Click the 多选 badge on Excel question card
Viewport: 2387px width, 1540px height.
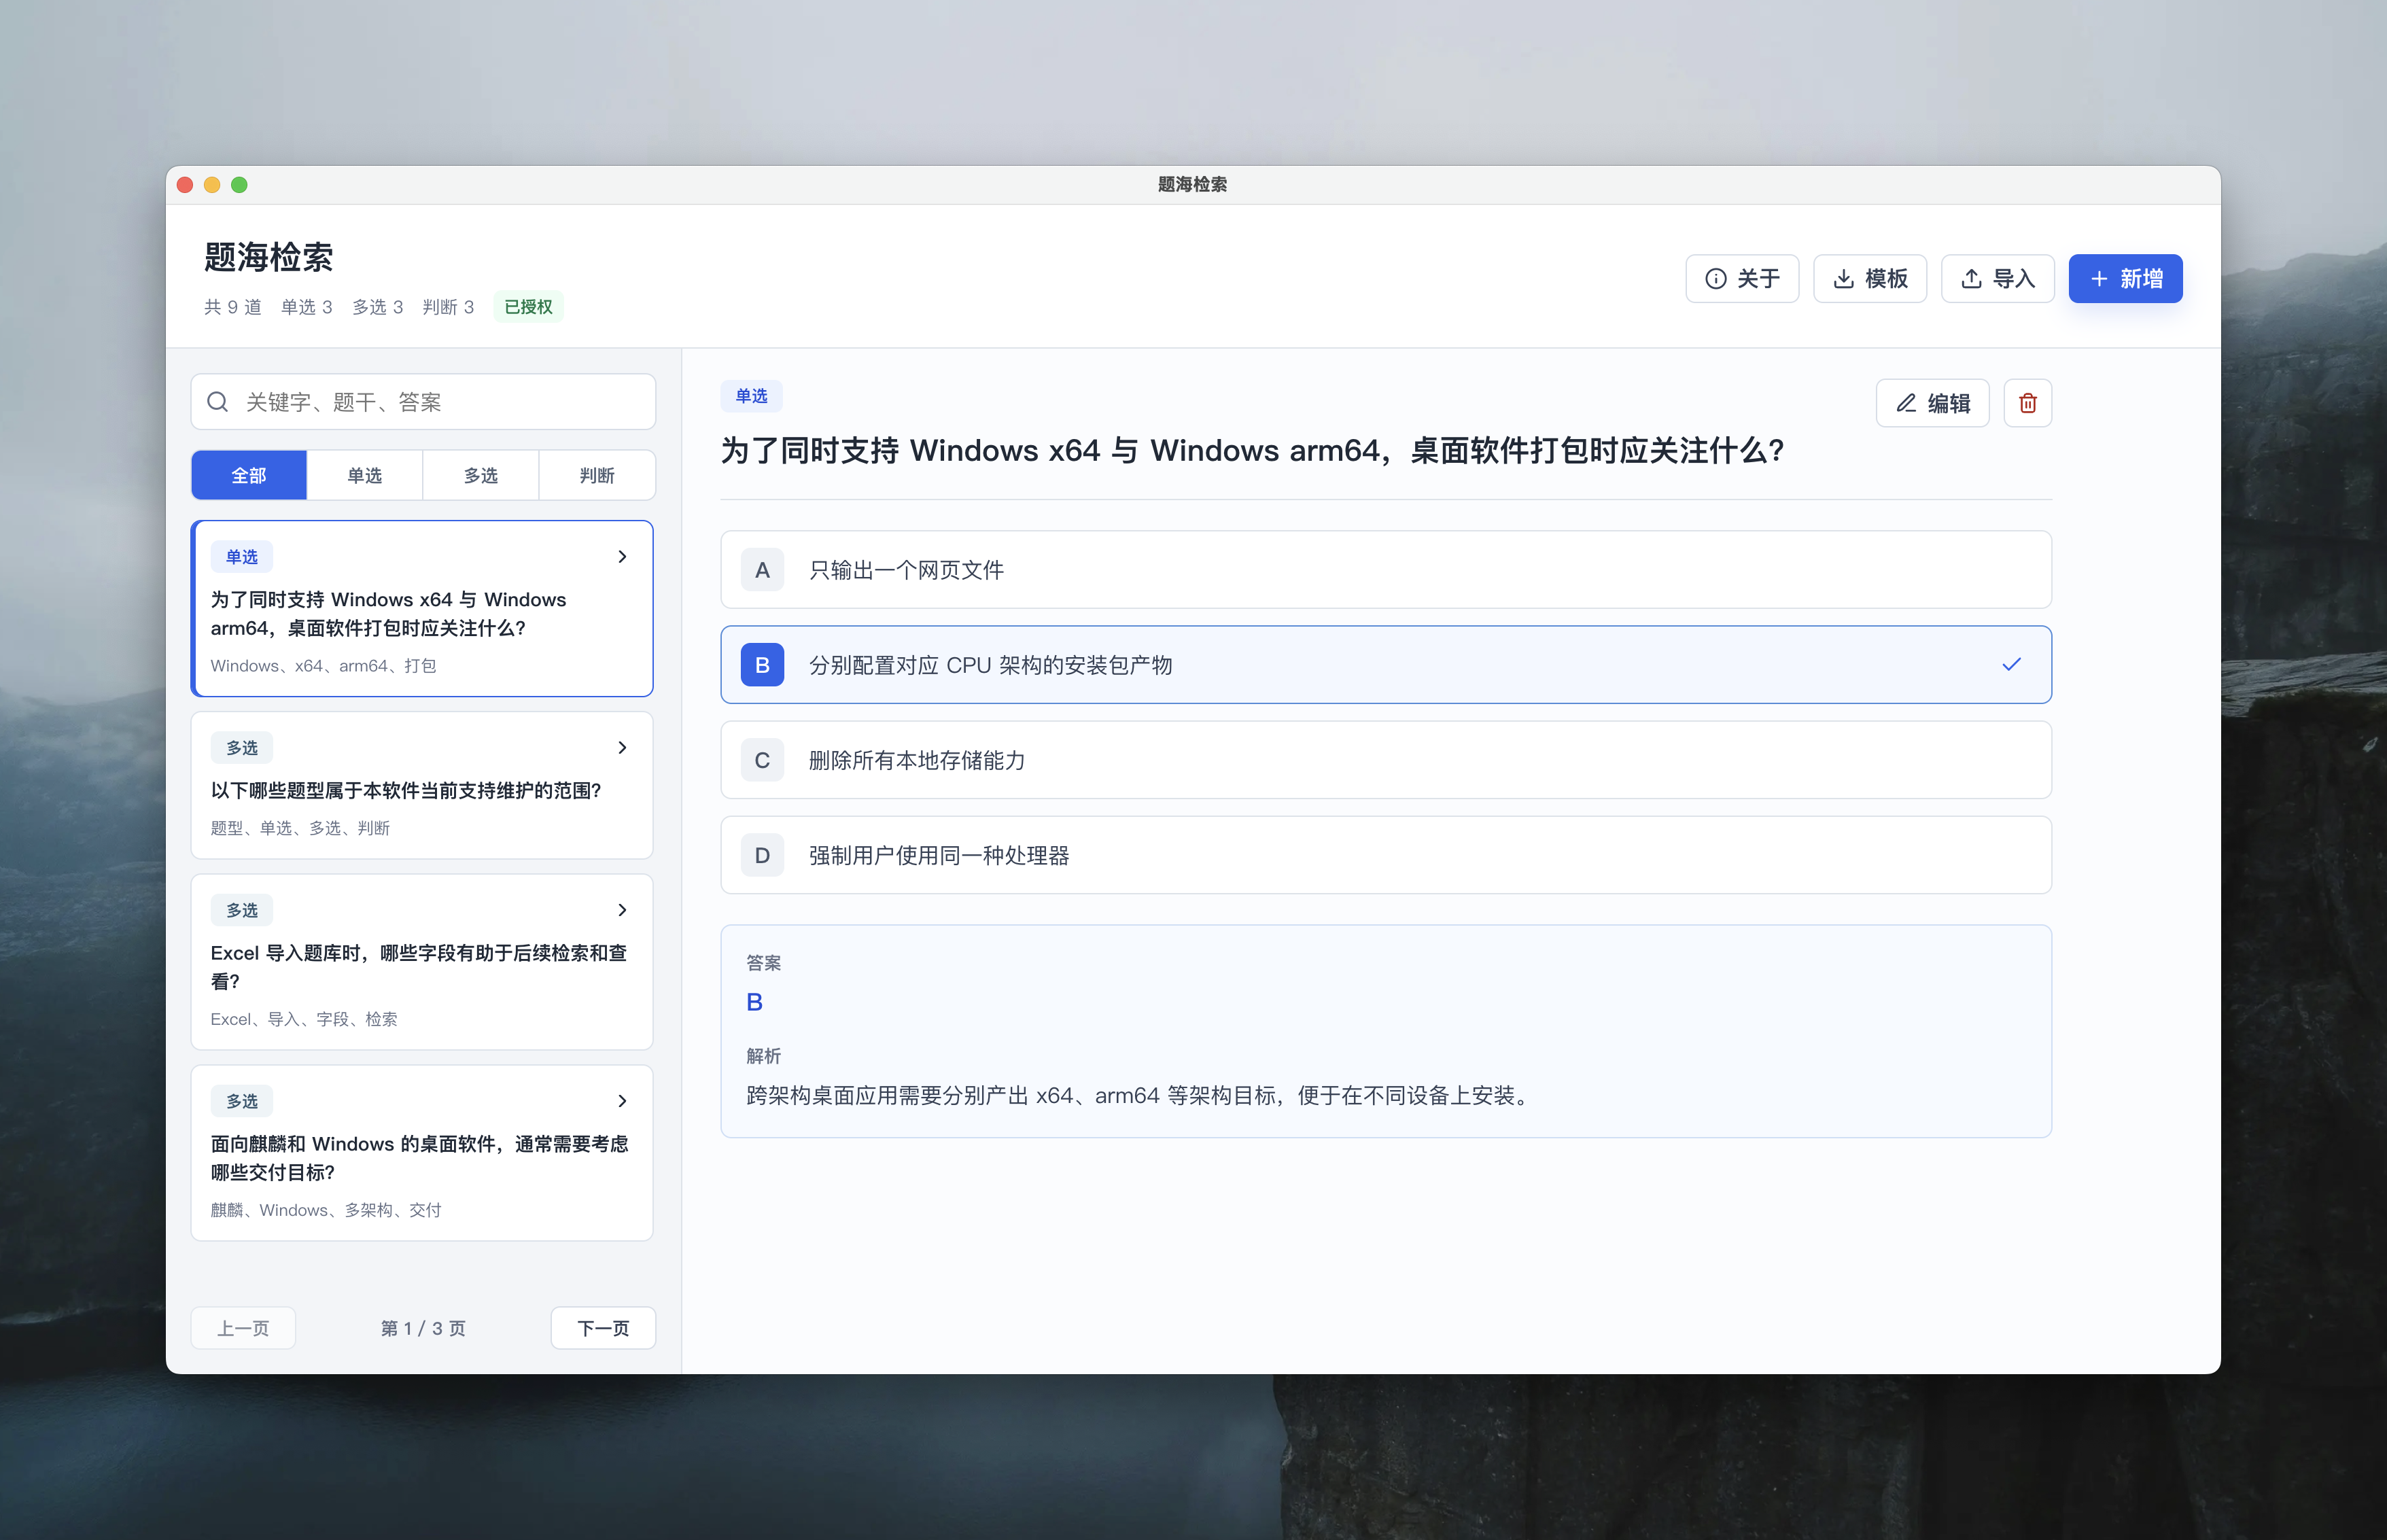click(242, 910)
